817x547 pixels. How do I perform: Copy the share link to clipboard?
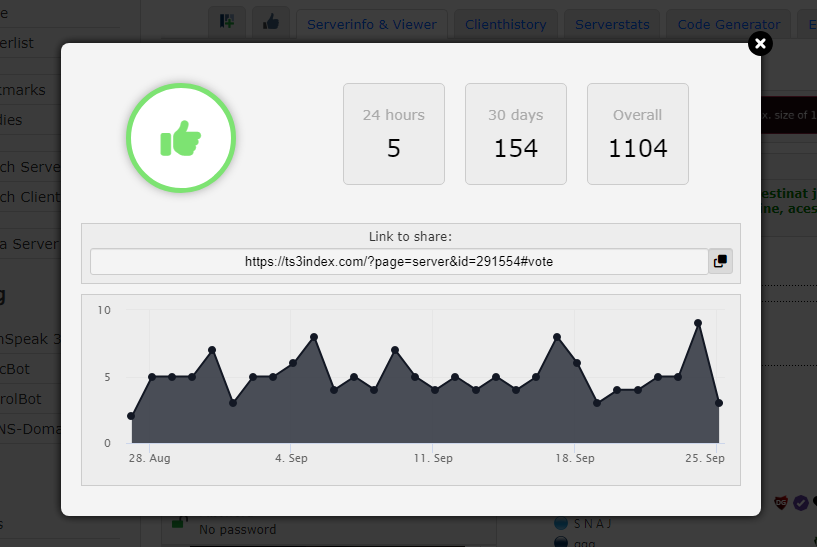pos(720,261)
